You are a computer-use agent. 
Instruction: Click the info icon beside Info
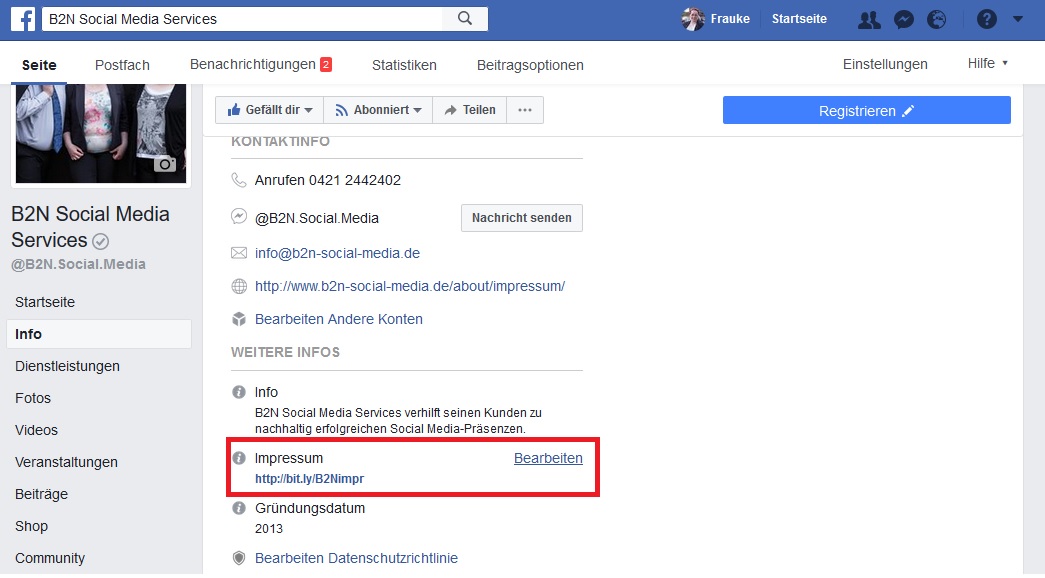pos(239,392)
